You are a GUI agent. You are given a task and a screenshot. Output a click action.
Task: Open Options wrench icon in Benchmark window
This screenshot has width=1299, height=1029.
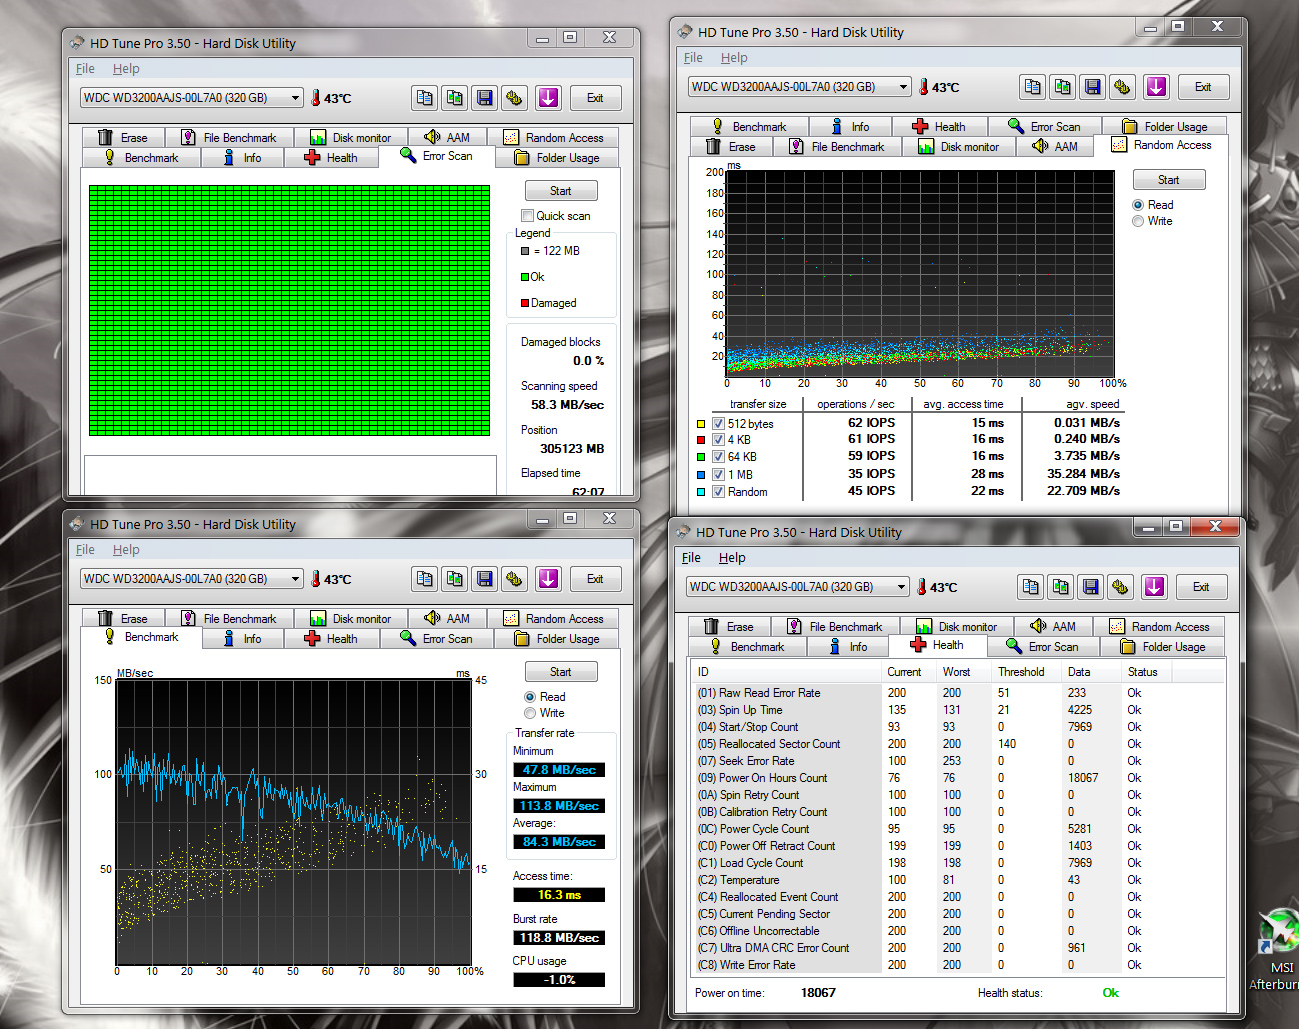pyautogui.click(x=514, y=579)
